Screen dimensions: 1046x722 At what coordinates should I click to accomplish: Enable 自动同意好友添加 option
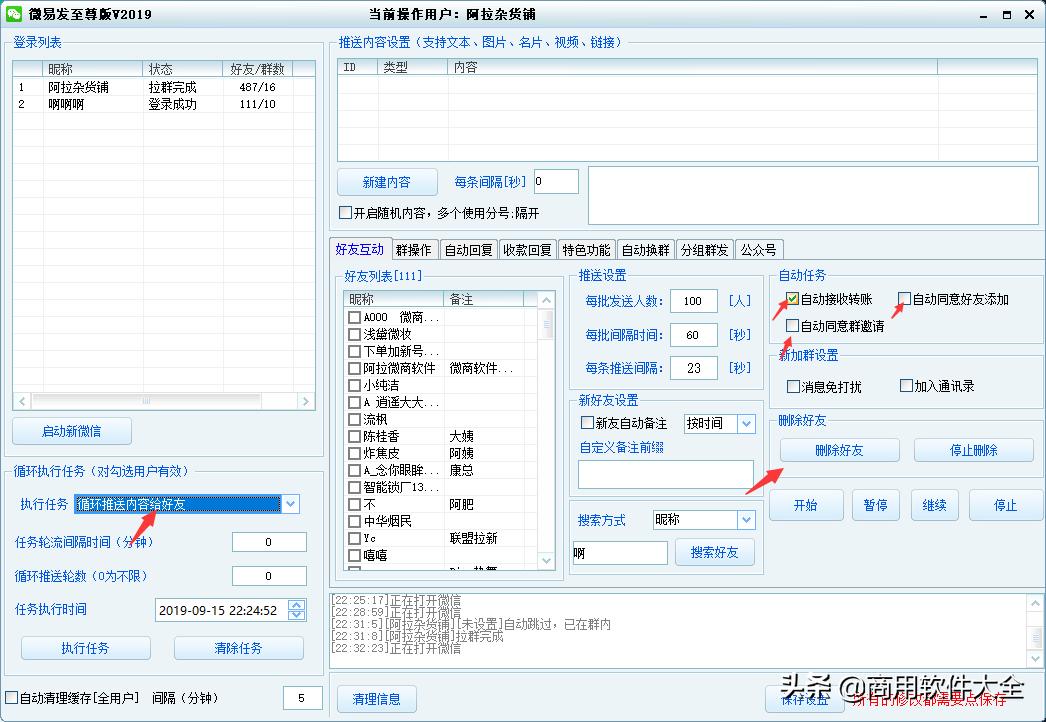pyautogui.click(x=905, y=299)
